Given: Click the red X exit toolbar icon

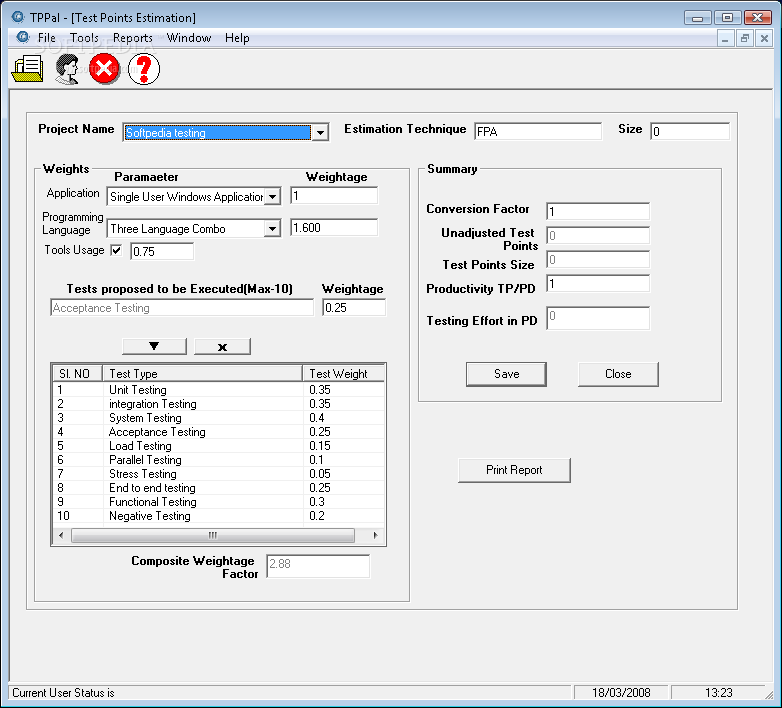Looking at the screenshot, I should point(104,68).
